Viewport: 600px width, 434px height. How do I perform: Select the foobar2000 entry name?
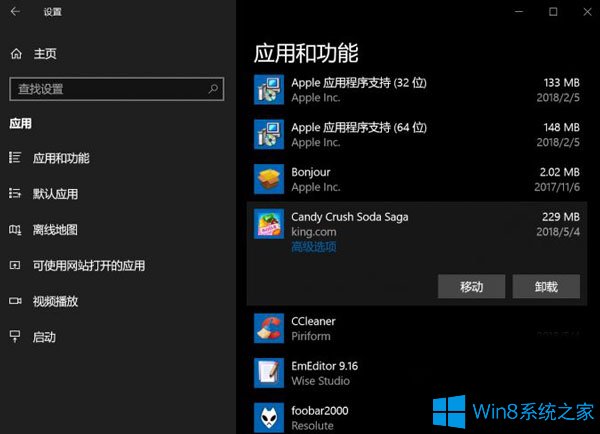[320, 411]
